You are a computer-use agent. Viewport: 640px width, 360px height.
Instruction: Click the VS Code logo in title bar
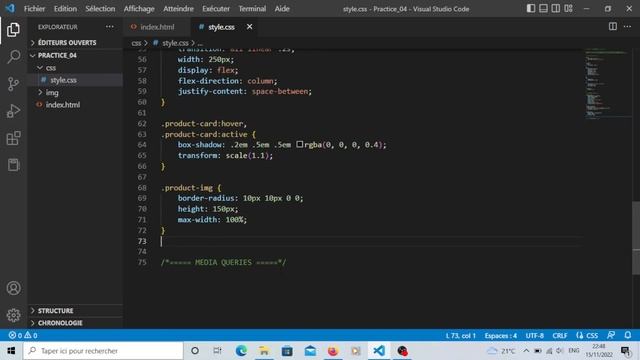(10, 8)
